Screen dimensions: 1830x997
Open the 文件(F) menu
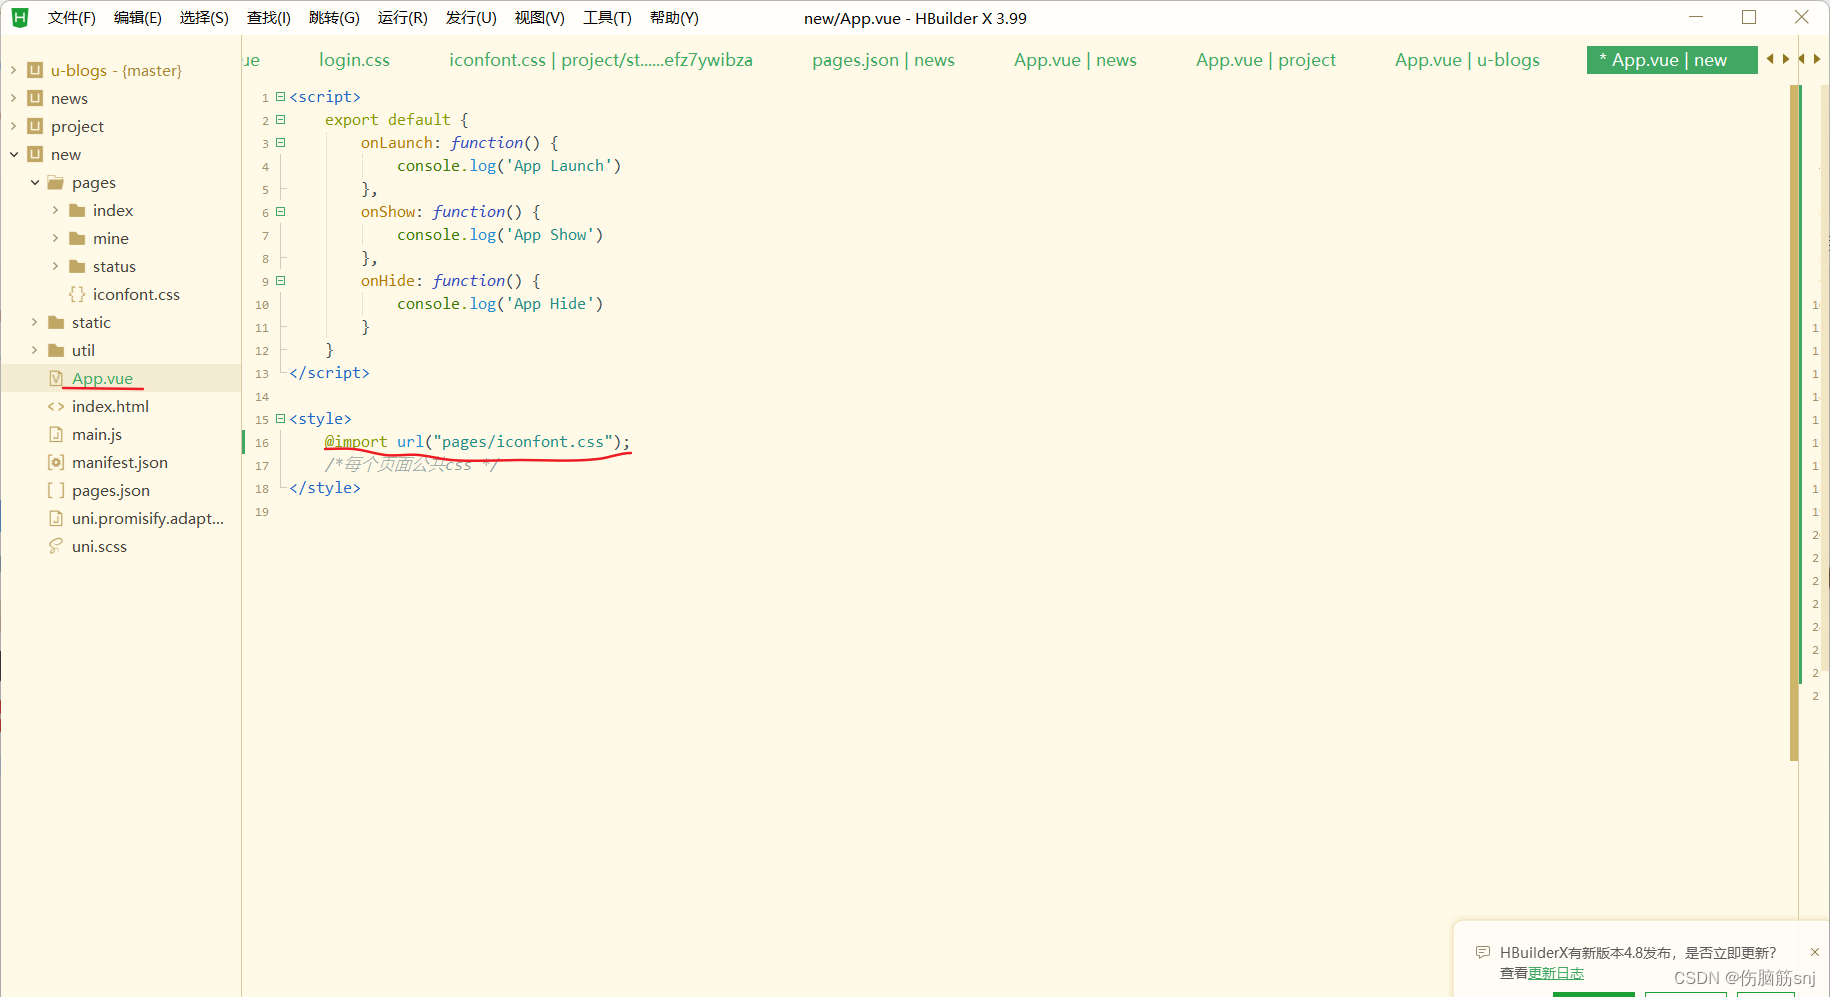pos(72,18)
